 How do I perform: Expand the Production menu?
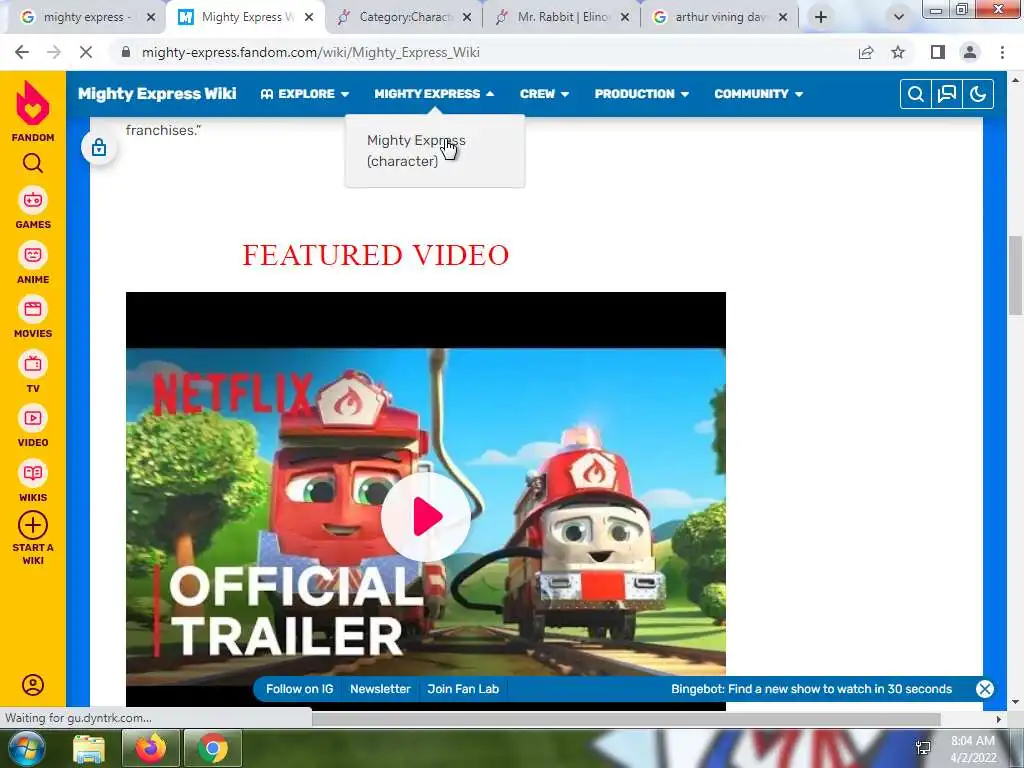[x=642, y=94]
